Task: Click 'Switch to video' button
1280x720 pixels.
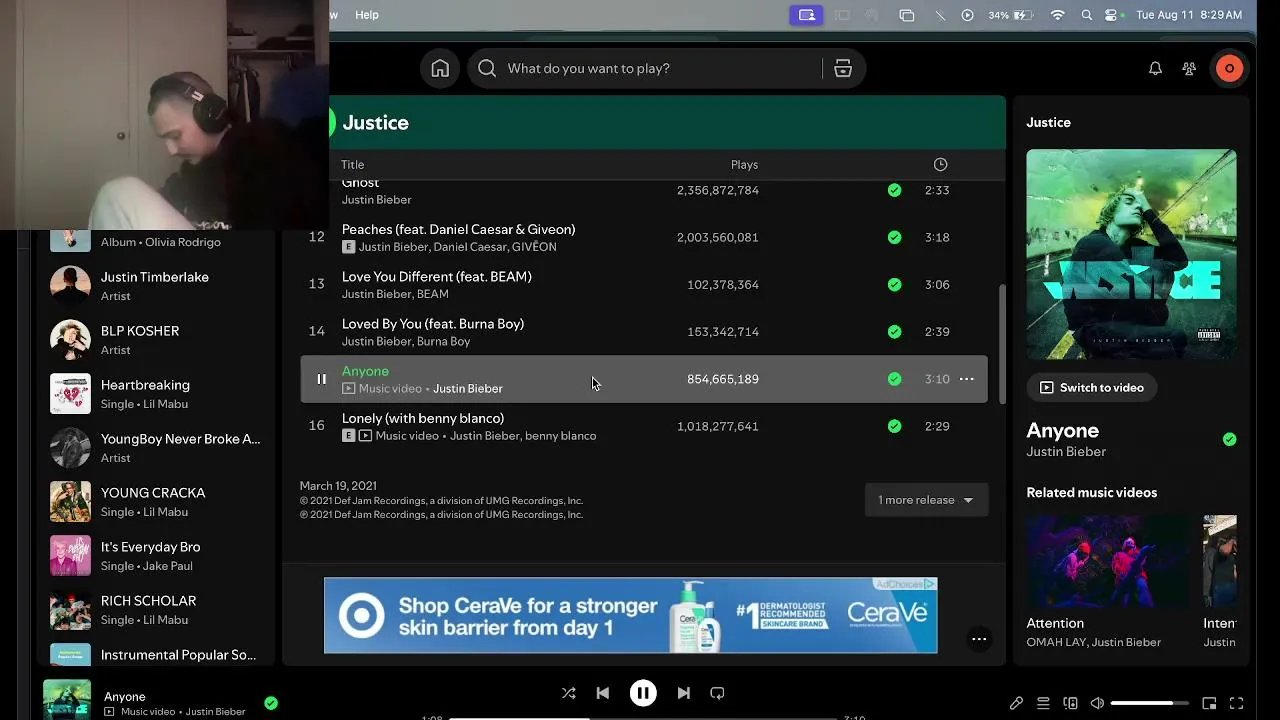Action: tap(1092, 387)
